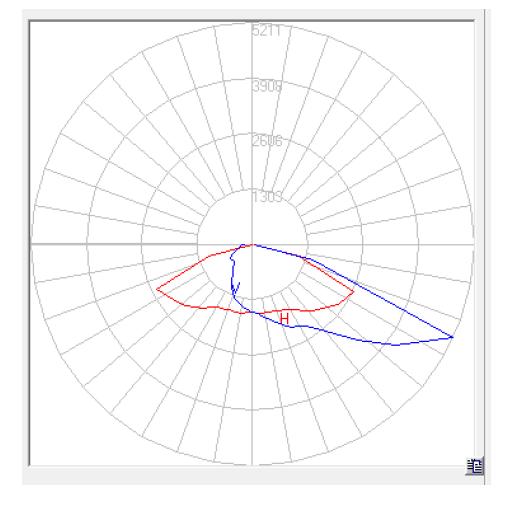Click the gray status strip below the chart

(253, 476)
